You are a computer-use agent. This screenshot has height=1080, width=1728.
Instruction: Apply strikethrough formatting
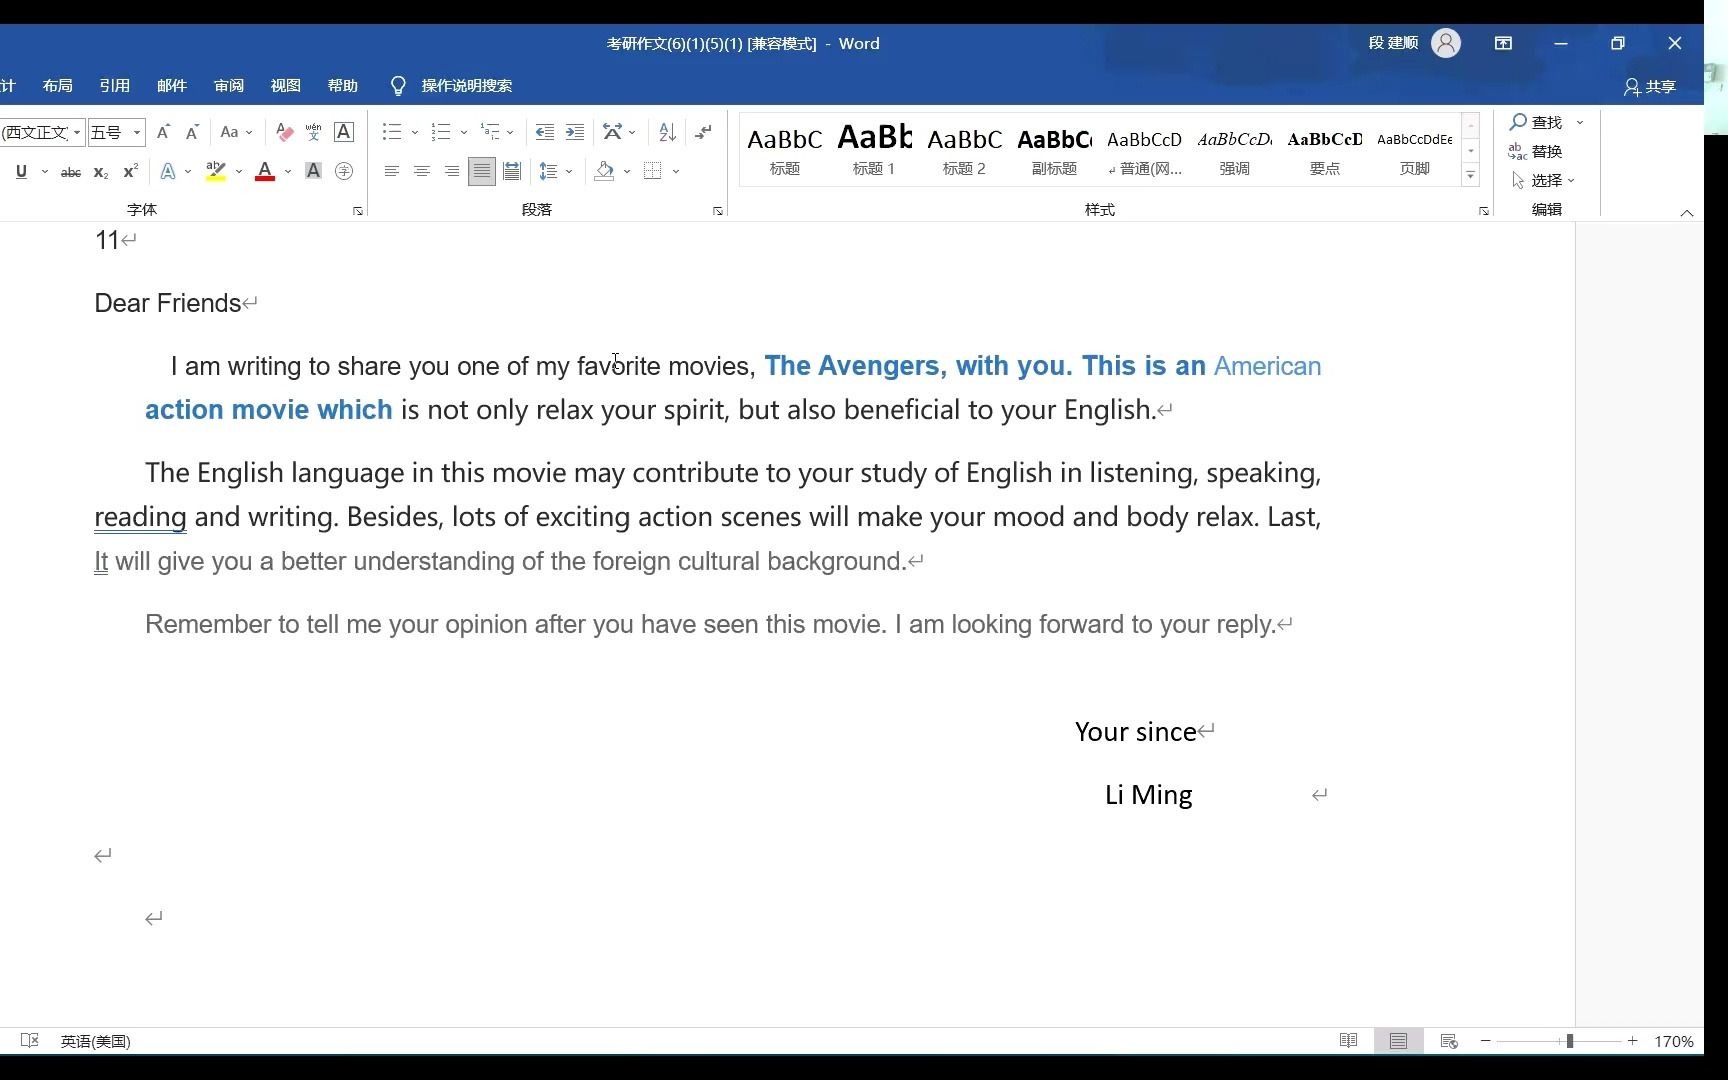coord(71,172)
